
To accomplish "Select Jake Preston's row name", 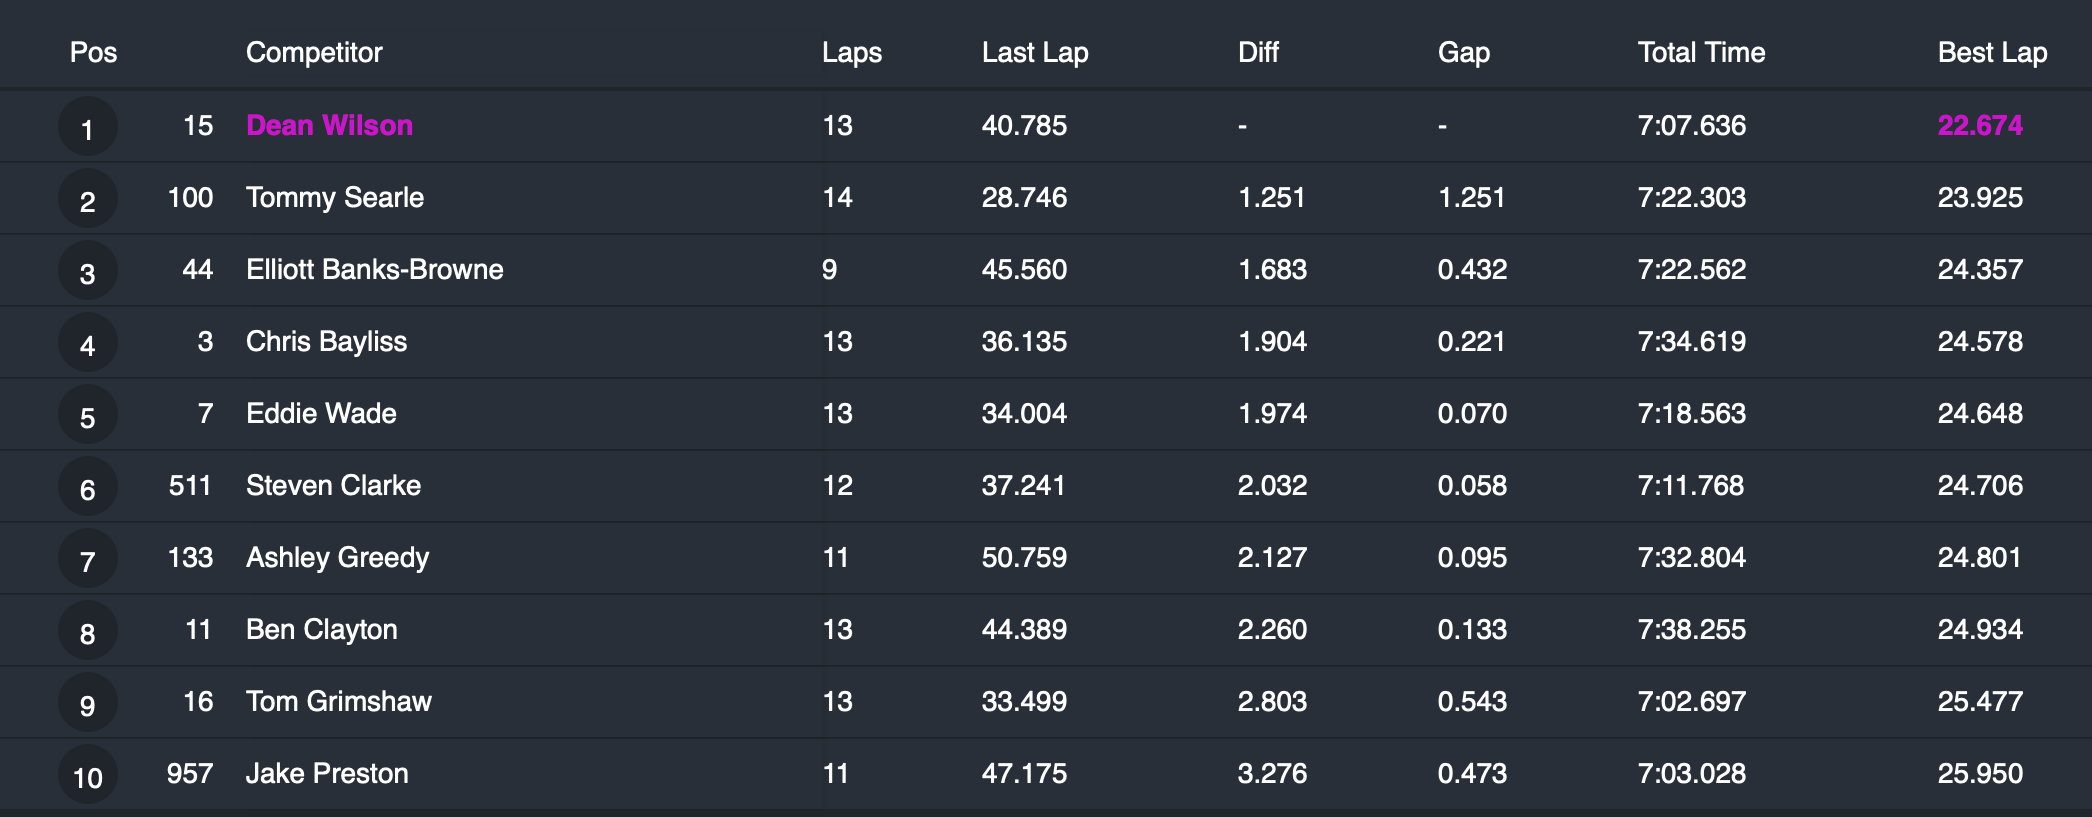I will 327,773.
